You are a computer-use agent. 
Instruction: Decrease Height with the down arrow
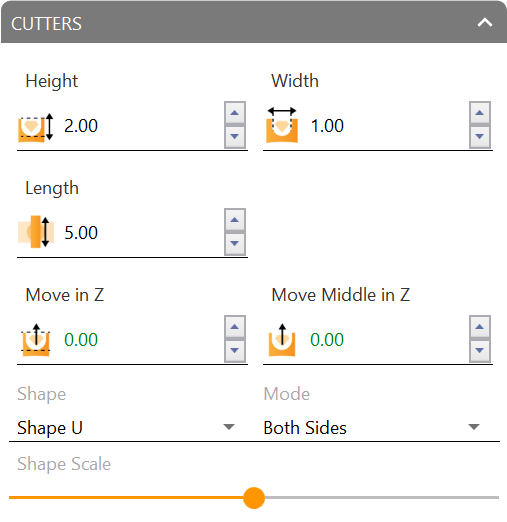pyautogui.click(x=235, y=137)
